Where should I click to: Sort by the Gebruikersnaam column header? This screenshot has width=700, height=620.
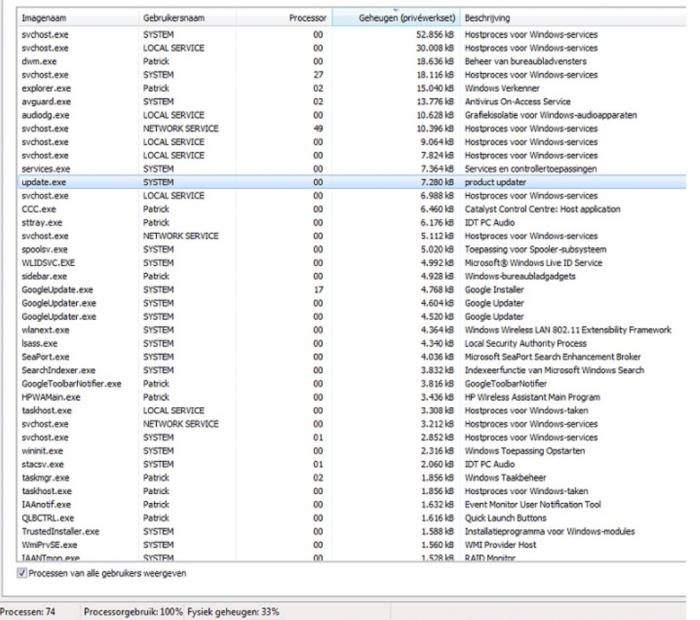click(x=187, y=18)
